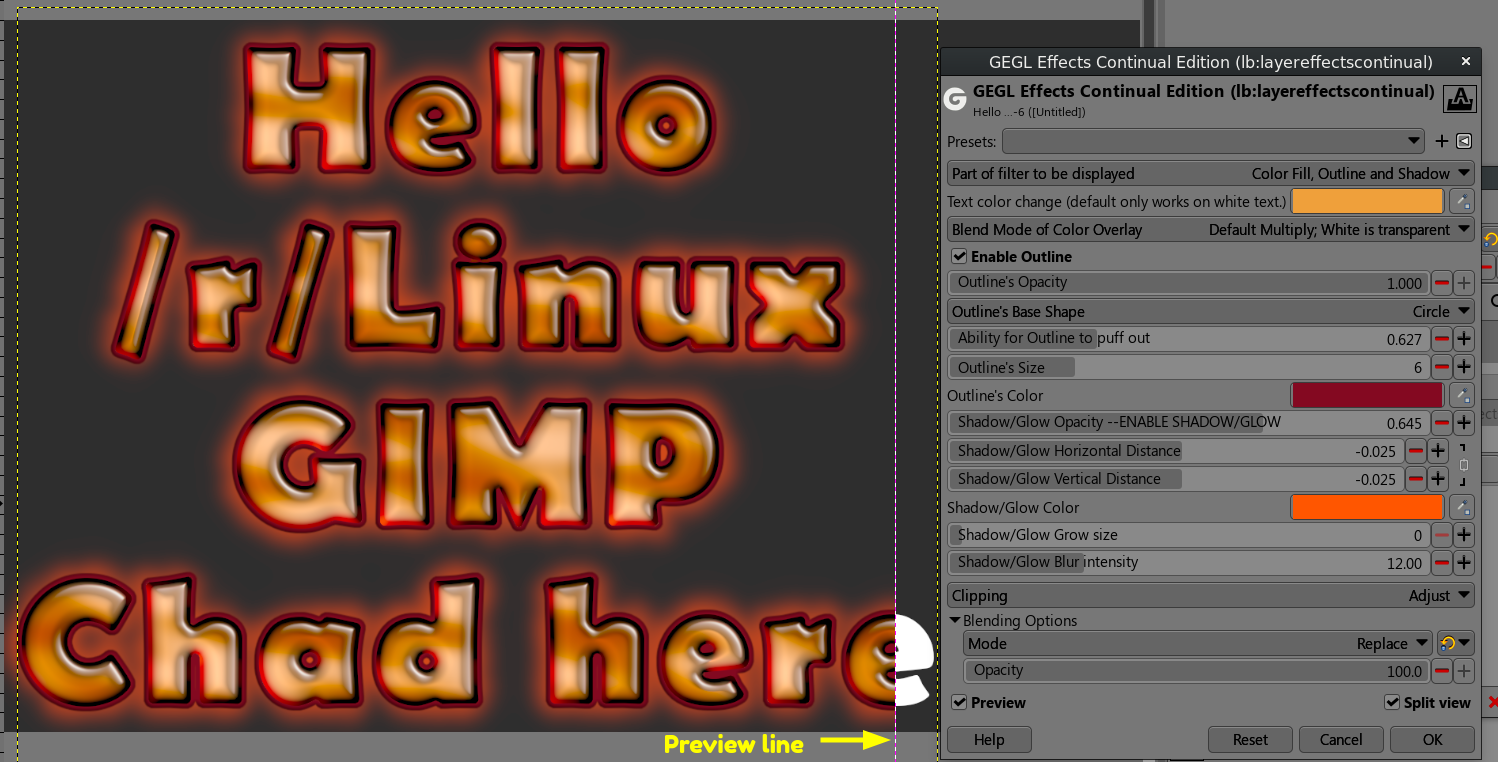The width and height of the screenshot is (1498, 762).
Task: Increase Shadow/Glow Blur intensity plus
Action: click(1464, 563)
